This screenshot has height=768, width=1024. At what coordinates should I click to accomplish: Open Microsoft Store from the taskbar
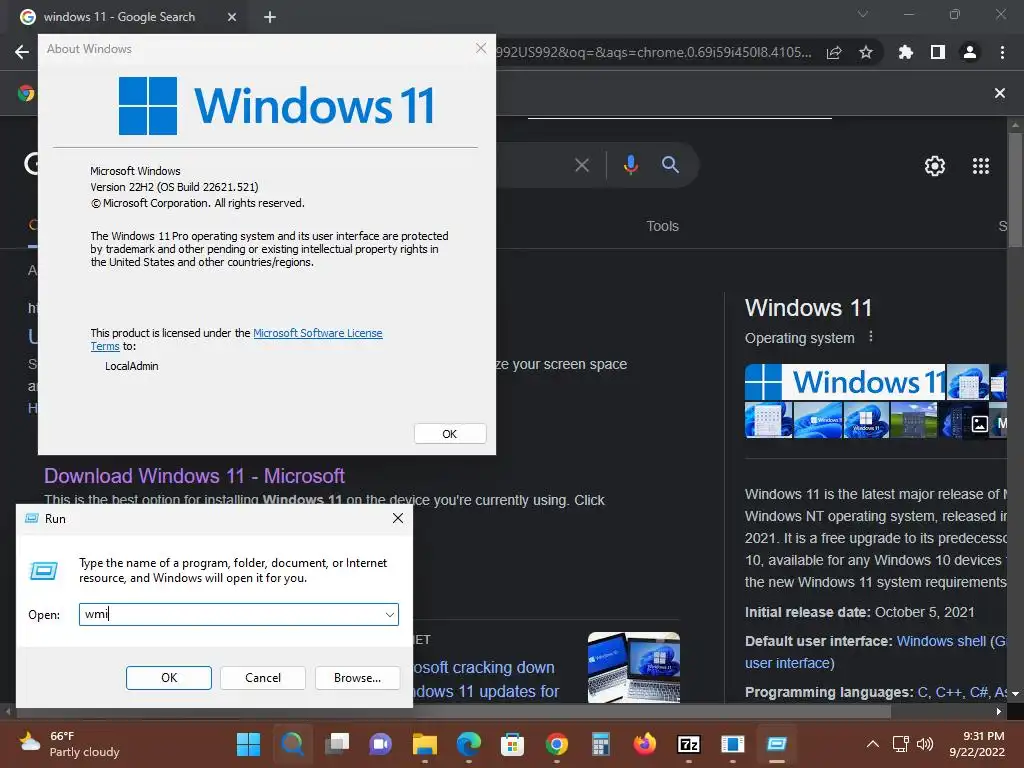[513, 744]
